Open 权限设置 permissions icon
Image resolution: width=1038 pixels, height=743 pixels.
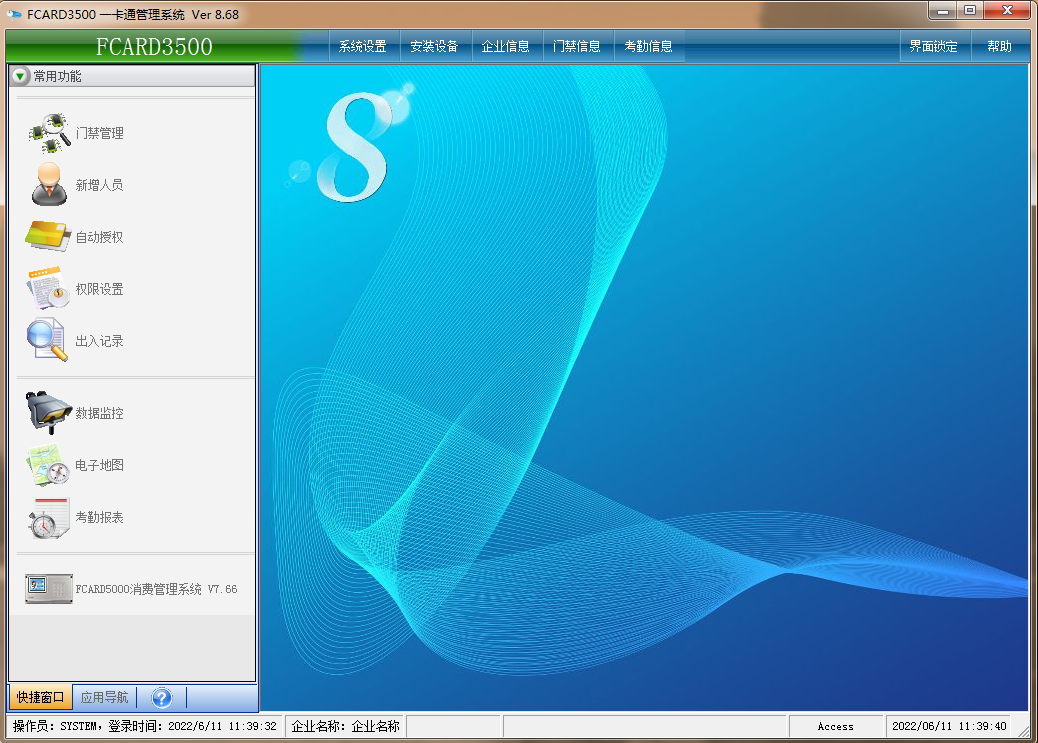(48, 289)
